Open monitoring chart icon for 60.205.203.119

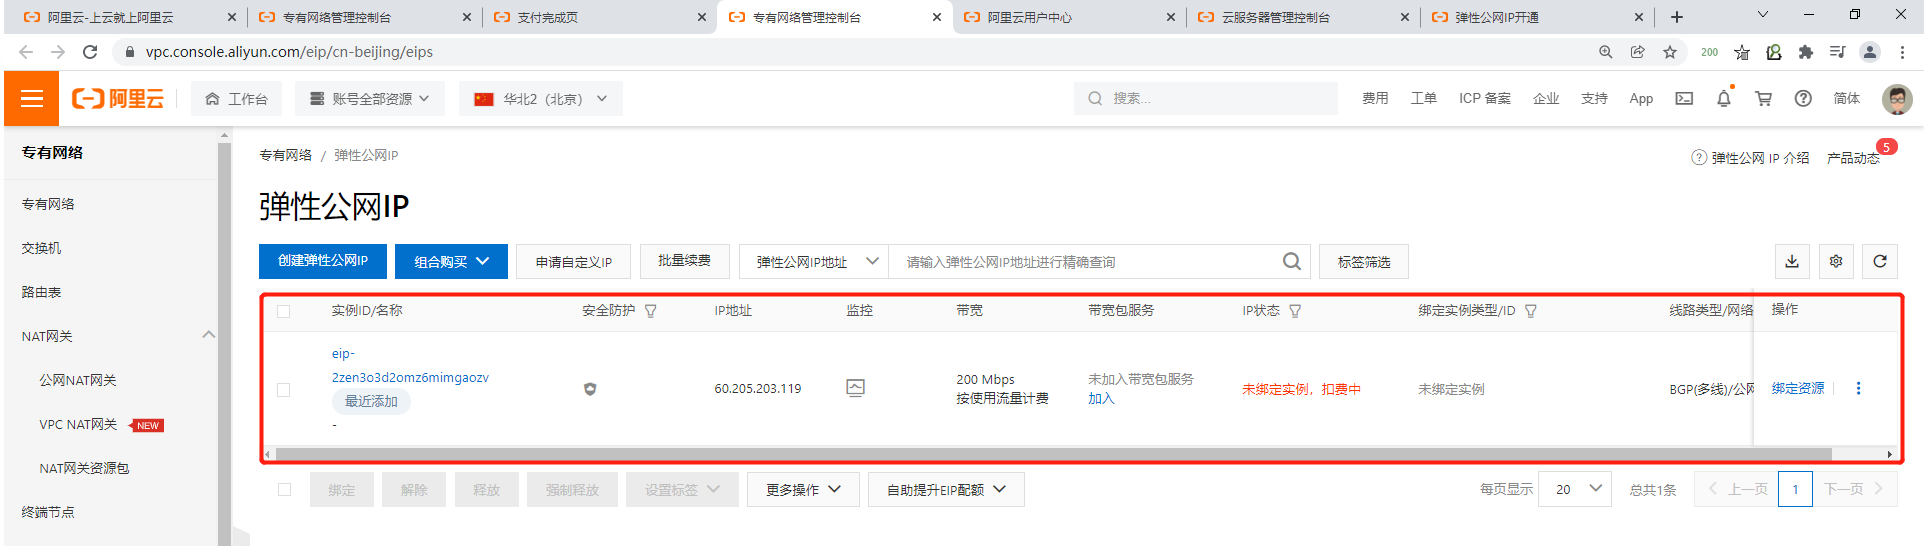tap(855, 388)
